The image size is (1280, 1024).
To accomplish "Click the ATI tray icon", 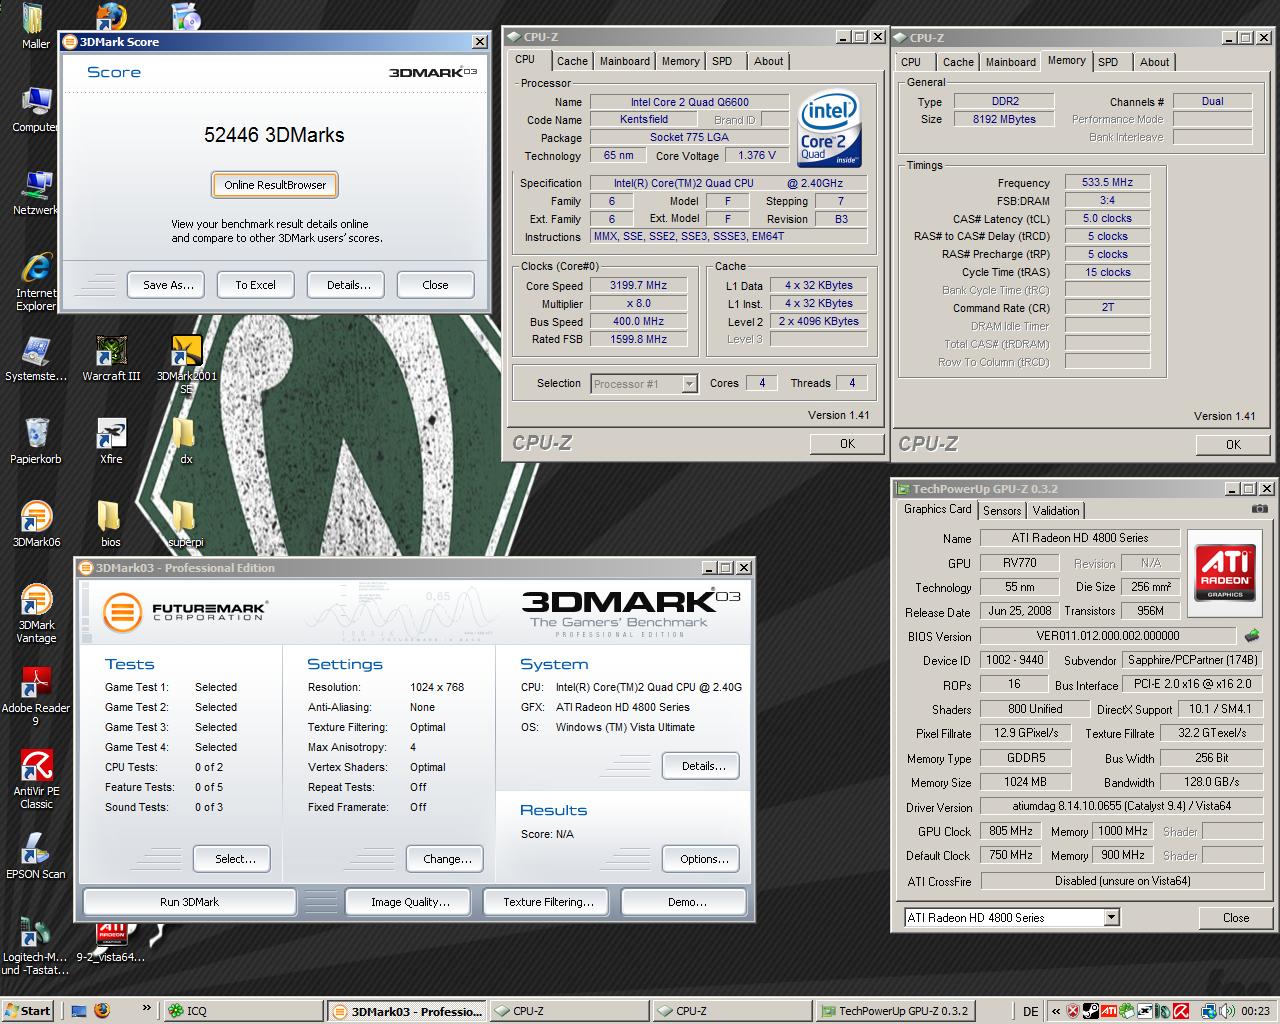I will click(1109, 1011).
